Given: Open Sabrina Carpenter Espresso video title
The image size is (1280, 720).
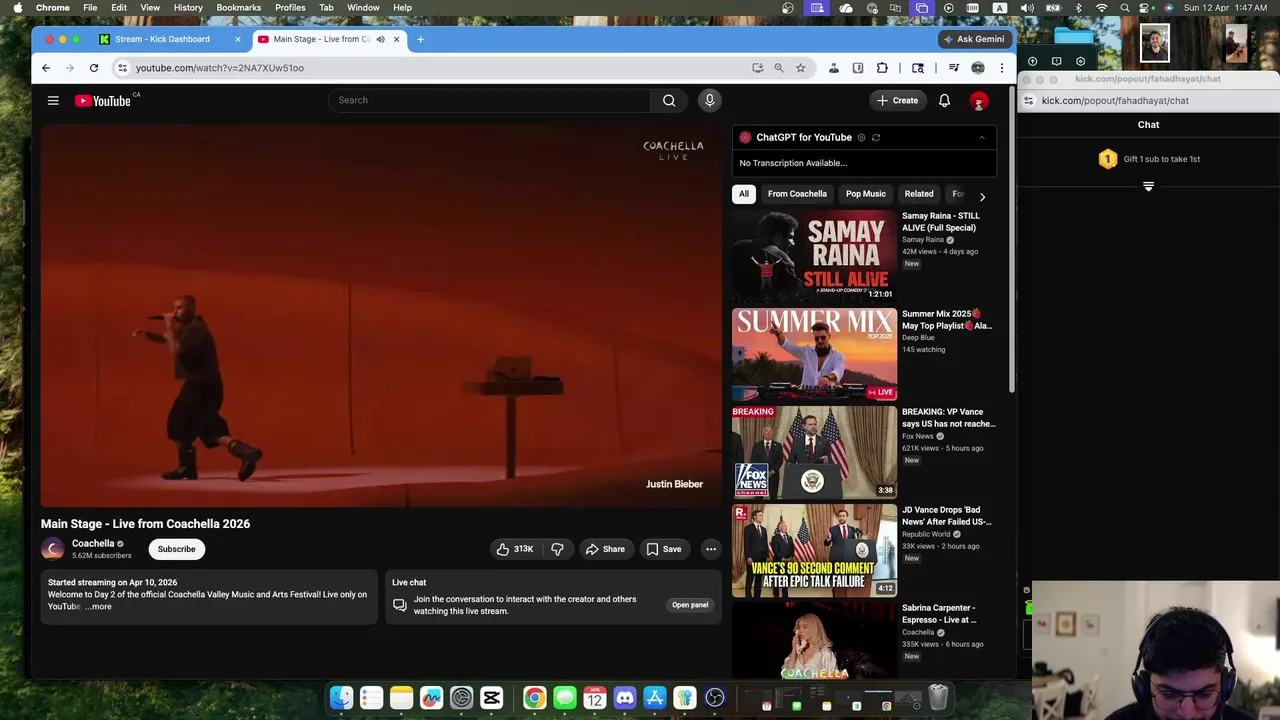Looking at the screenshot, I should 939,614.
